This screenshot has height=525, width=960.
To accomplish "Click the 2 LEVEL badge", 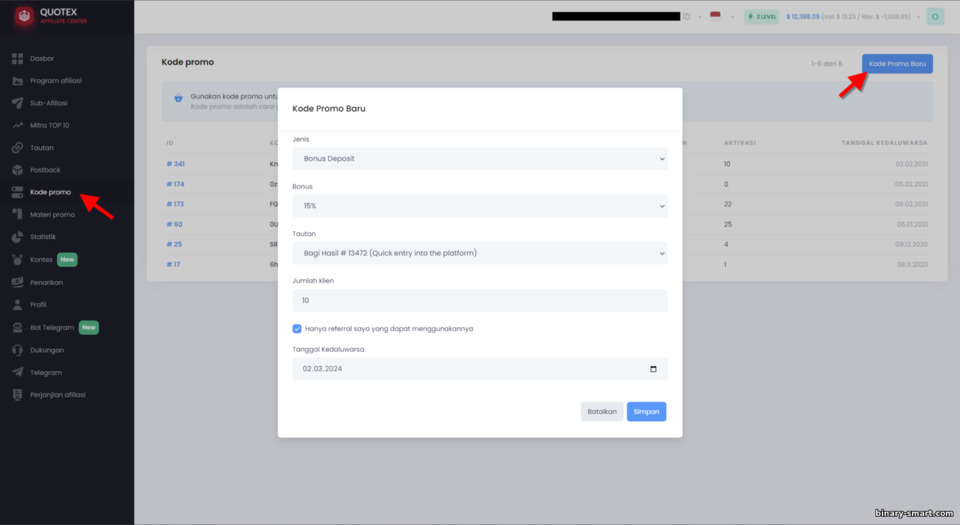I will pyautogui.click(x=761, y=17).
